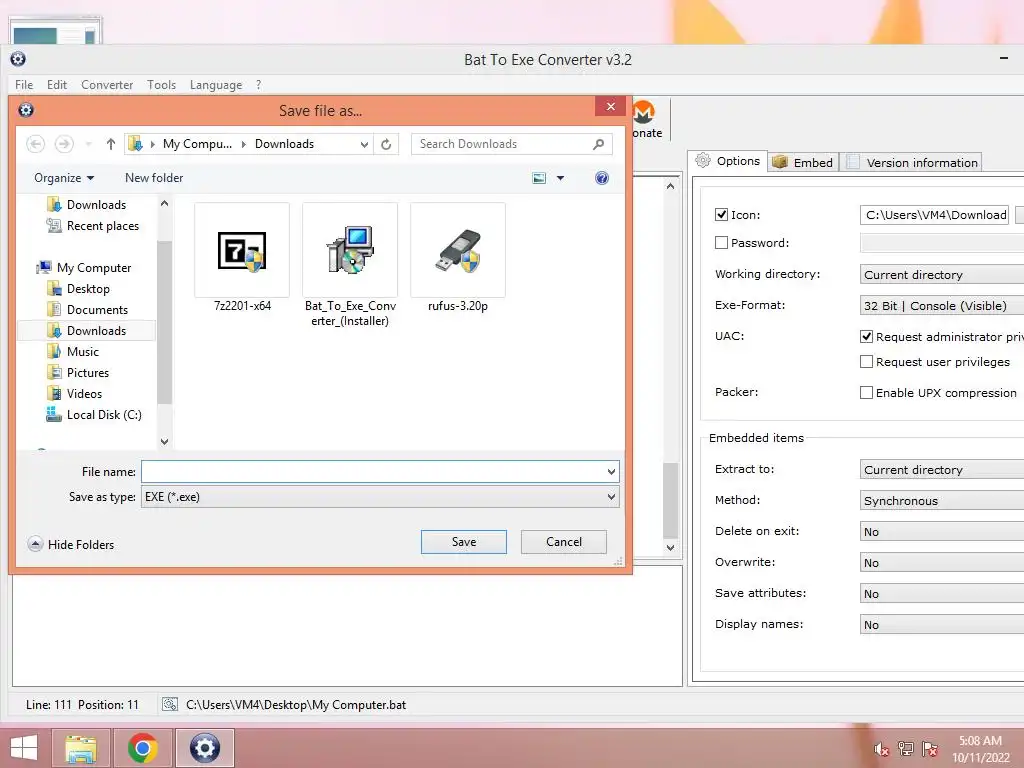The width and height of the screenshot is (1024, 768).
Task: Click the settings gear icon in the status bar
Action: coord(170,704)
